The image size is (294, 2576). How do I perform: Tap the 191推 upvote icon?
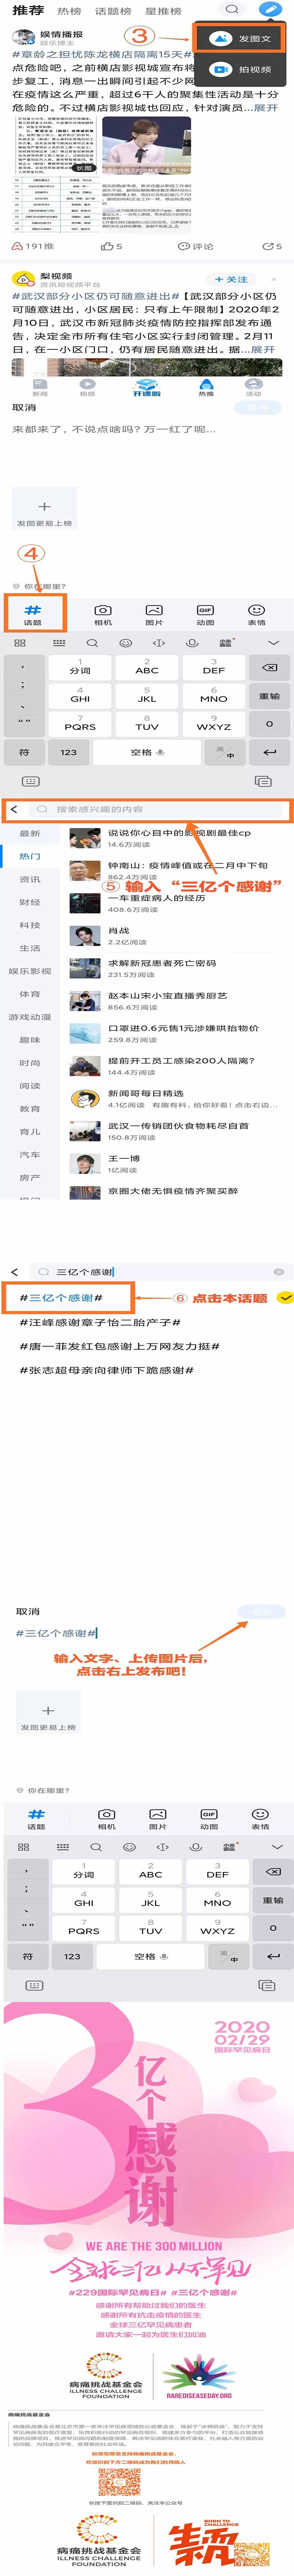tap(16, 246)
